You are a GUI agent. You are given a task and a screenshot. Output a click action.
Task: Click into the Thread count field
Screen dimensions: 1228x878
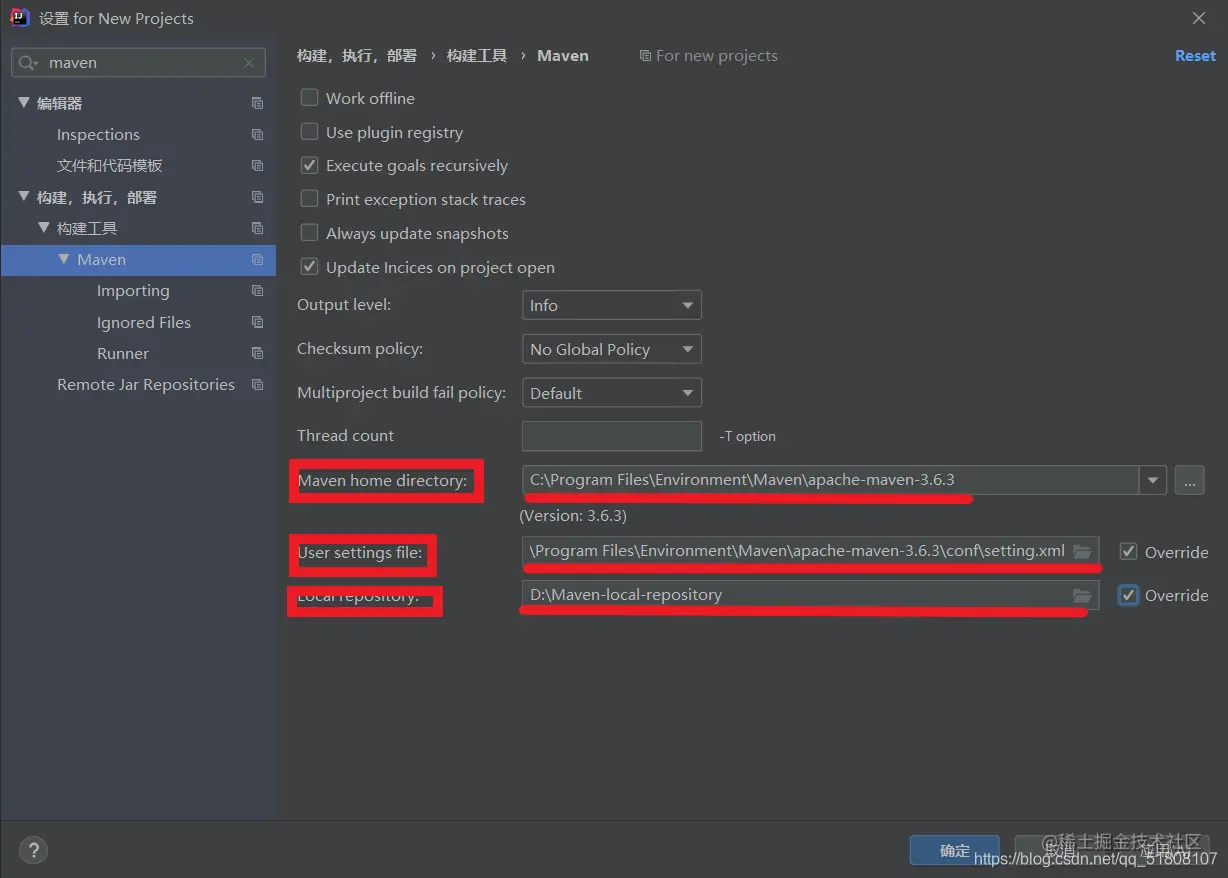tap(612, 436)
